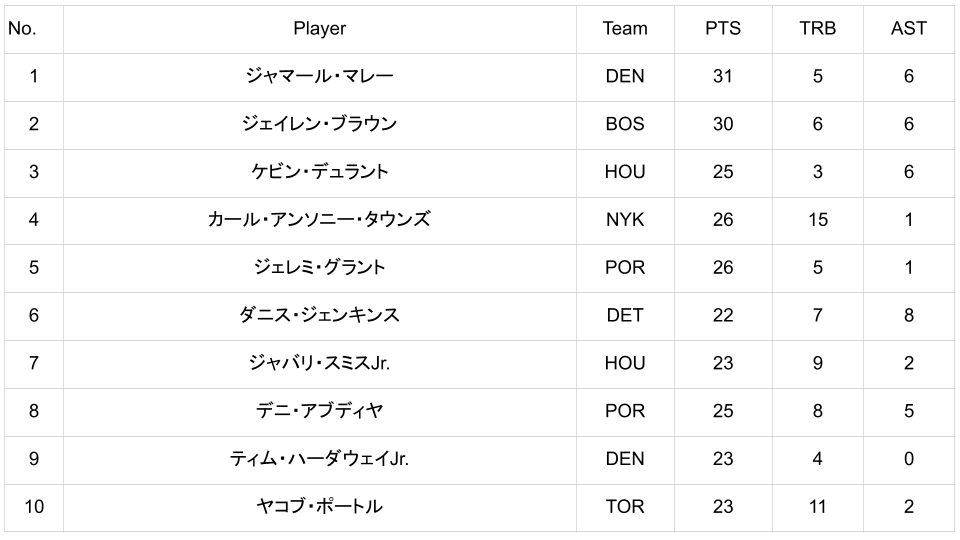This screenshot has height=540, width=960.
Task: Select player name ティム・ハーダウェイJr.
Action: [319, 459]
